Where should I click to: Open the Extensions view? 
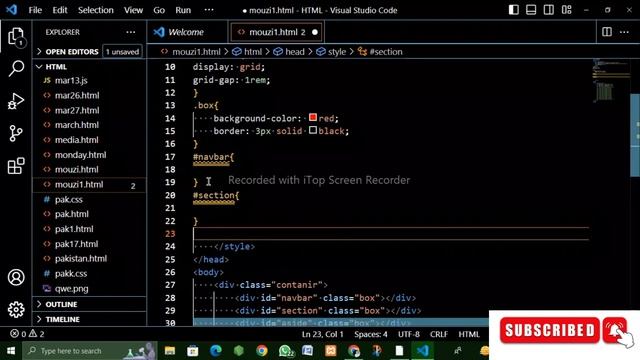point(16,166)
